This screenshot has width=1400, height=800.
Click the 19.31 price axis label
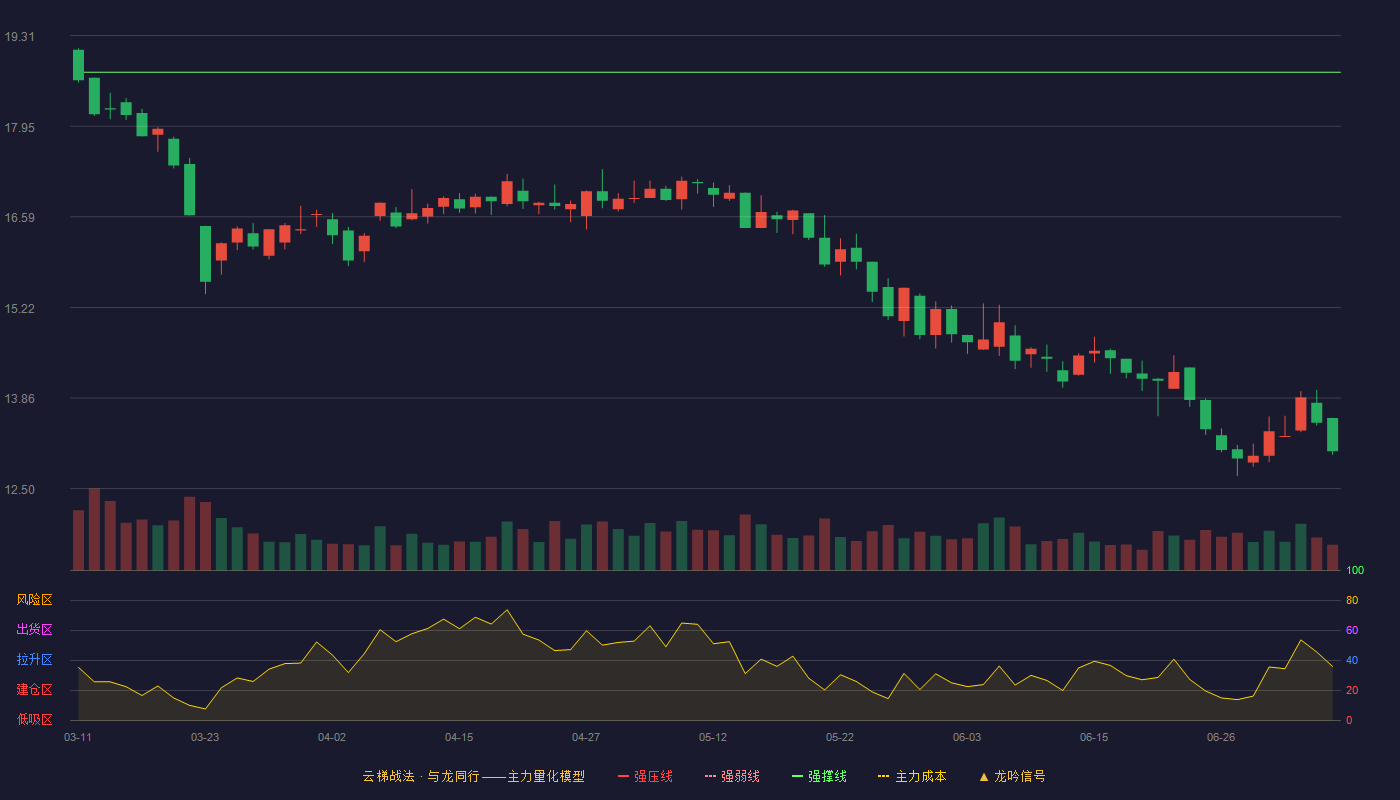19,37
